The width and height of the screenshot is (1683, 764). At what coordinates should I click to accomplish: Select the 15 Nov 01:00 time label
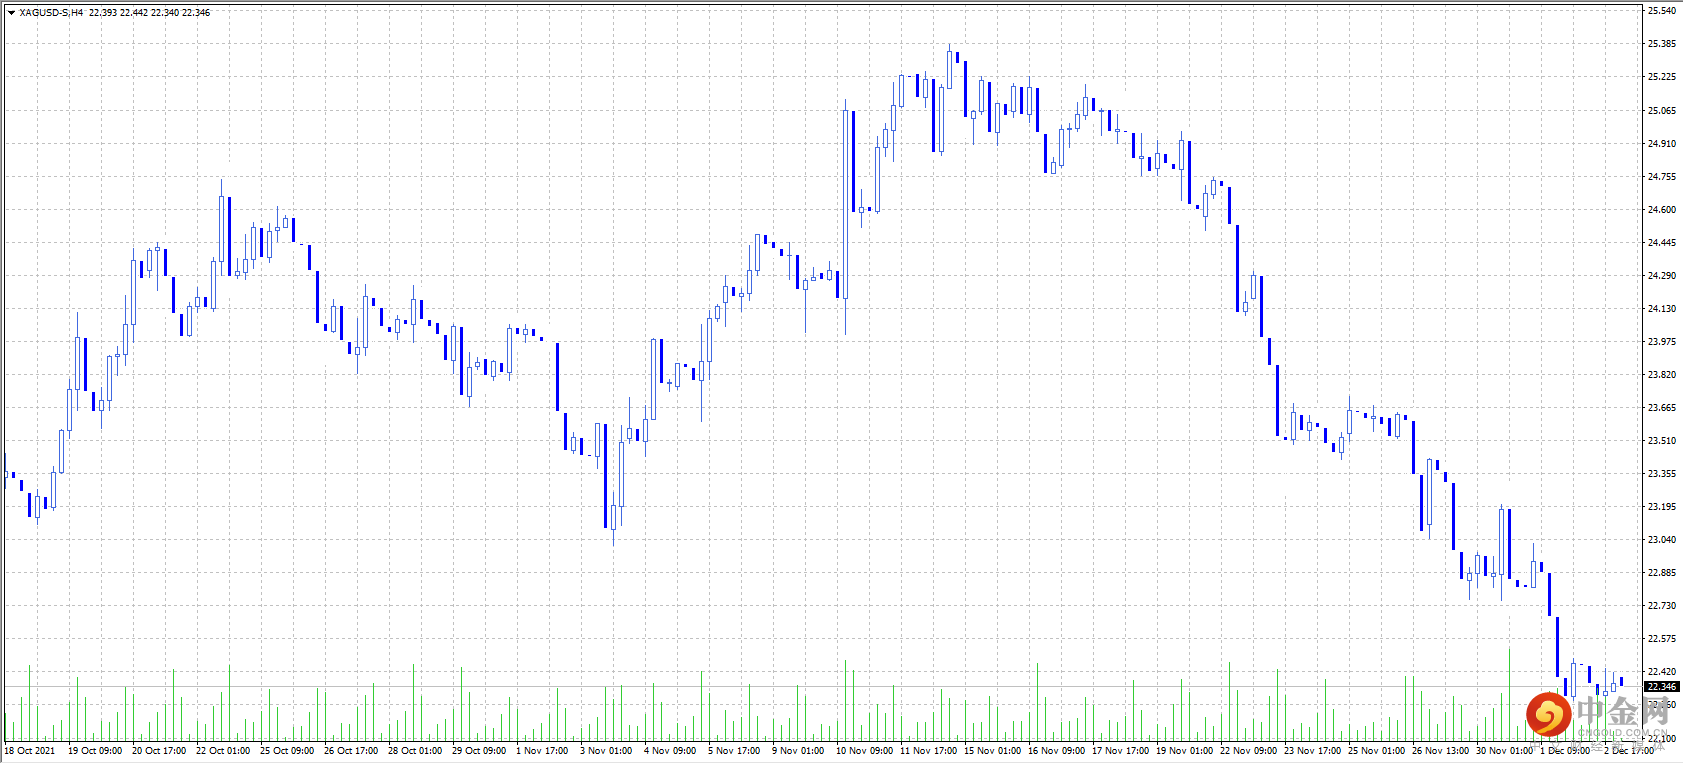pos(993,751)
